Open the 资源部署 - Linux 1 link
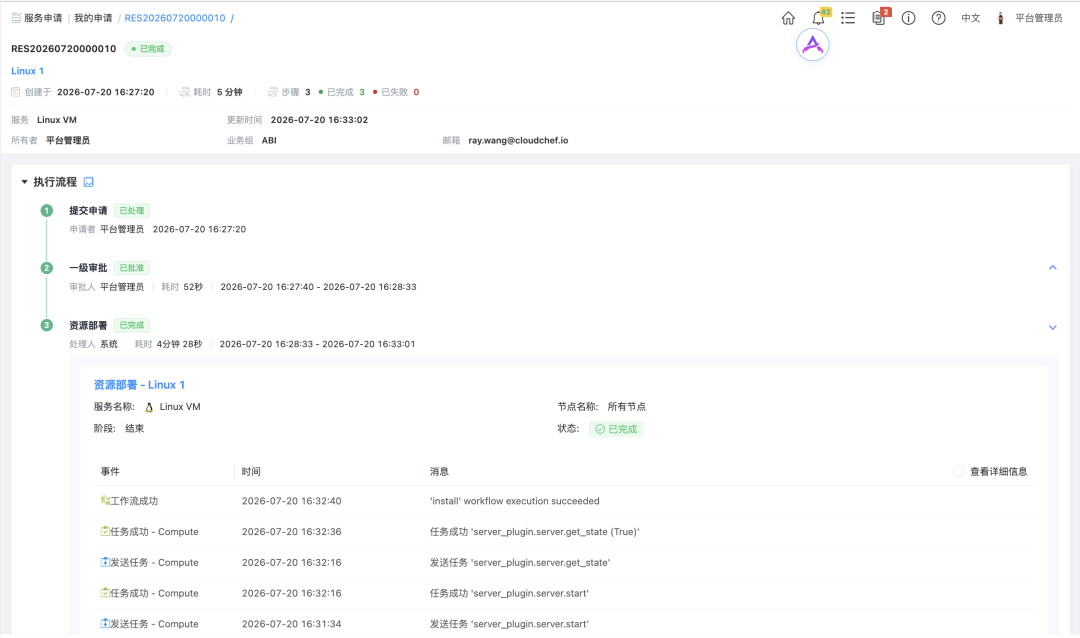 pos(139,385)
